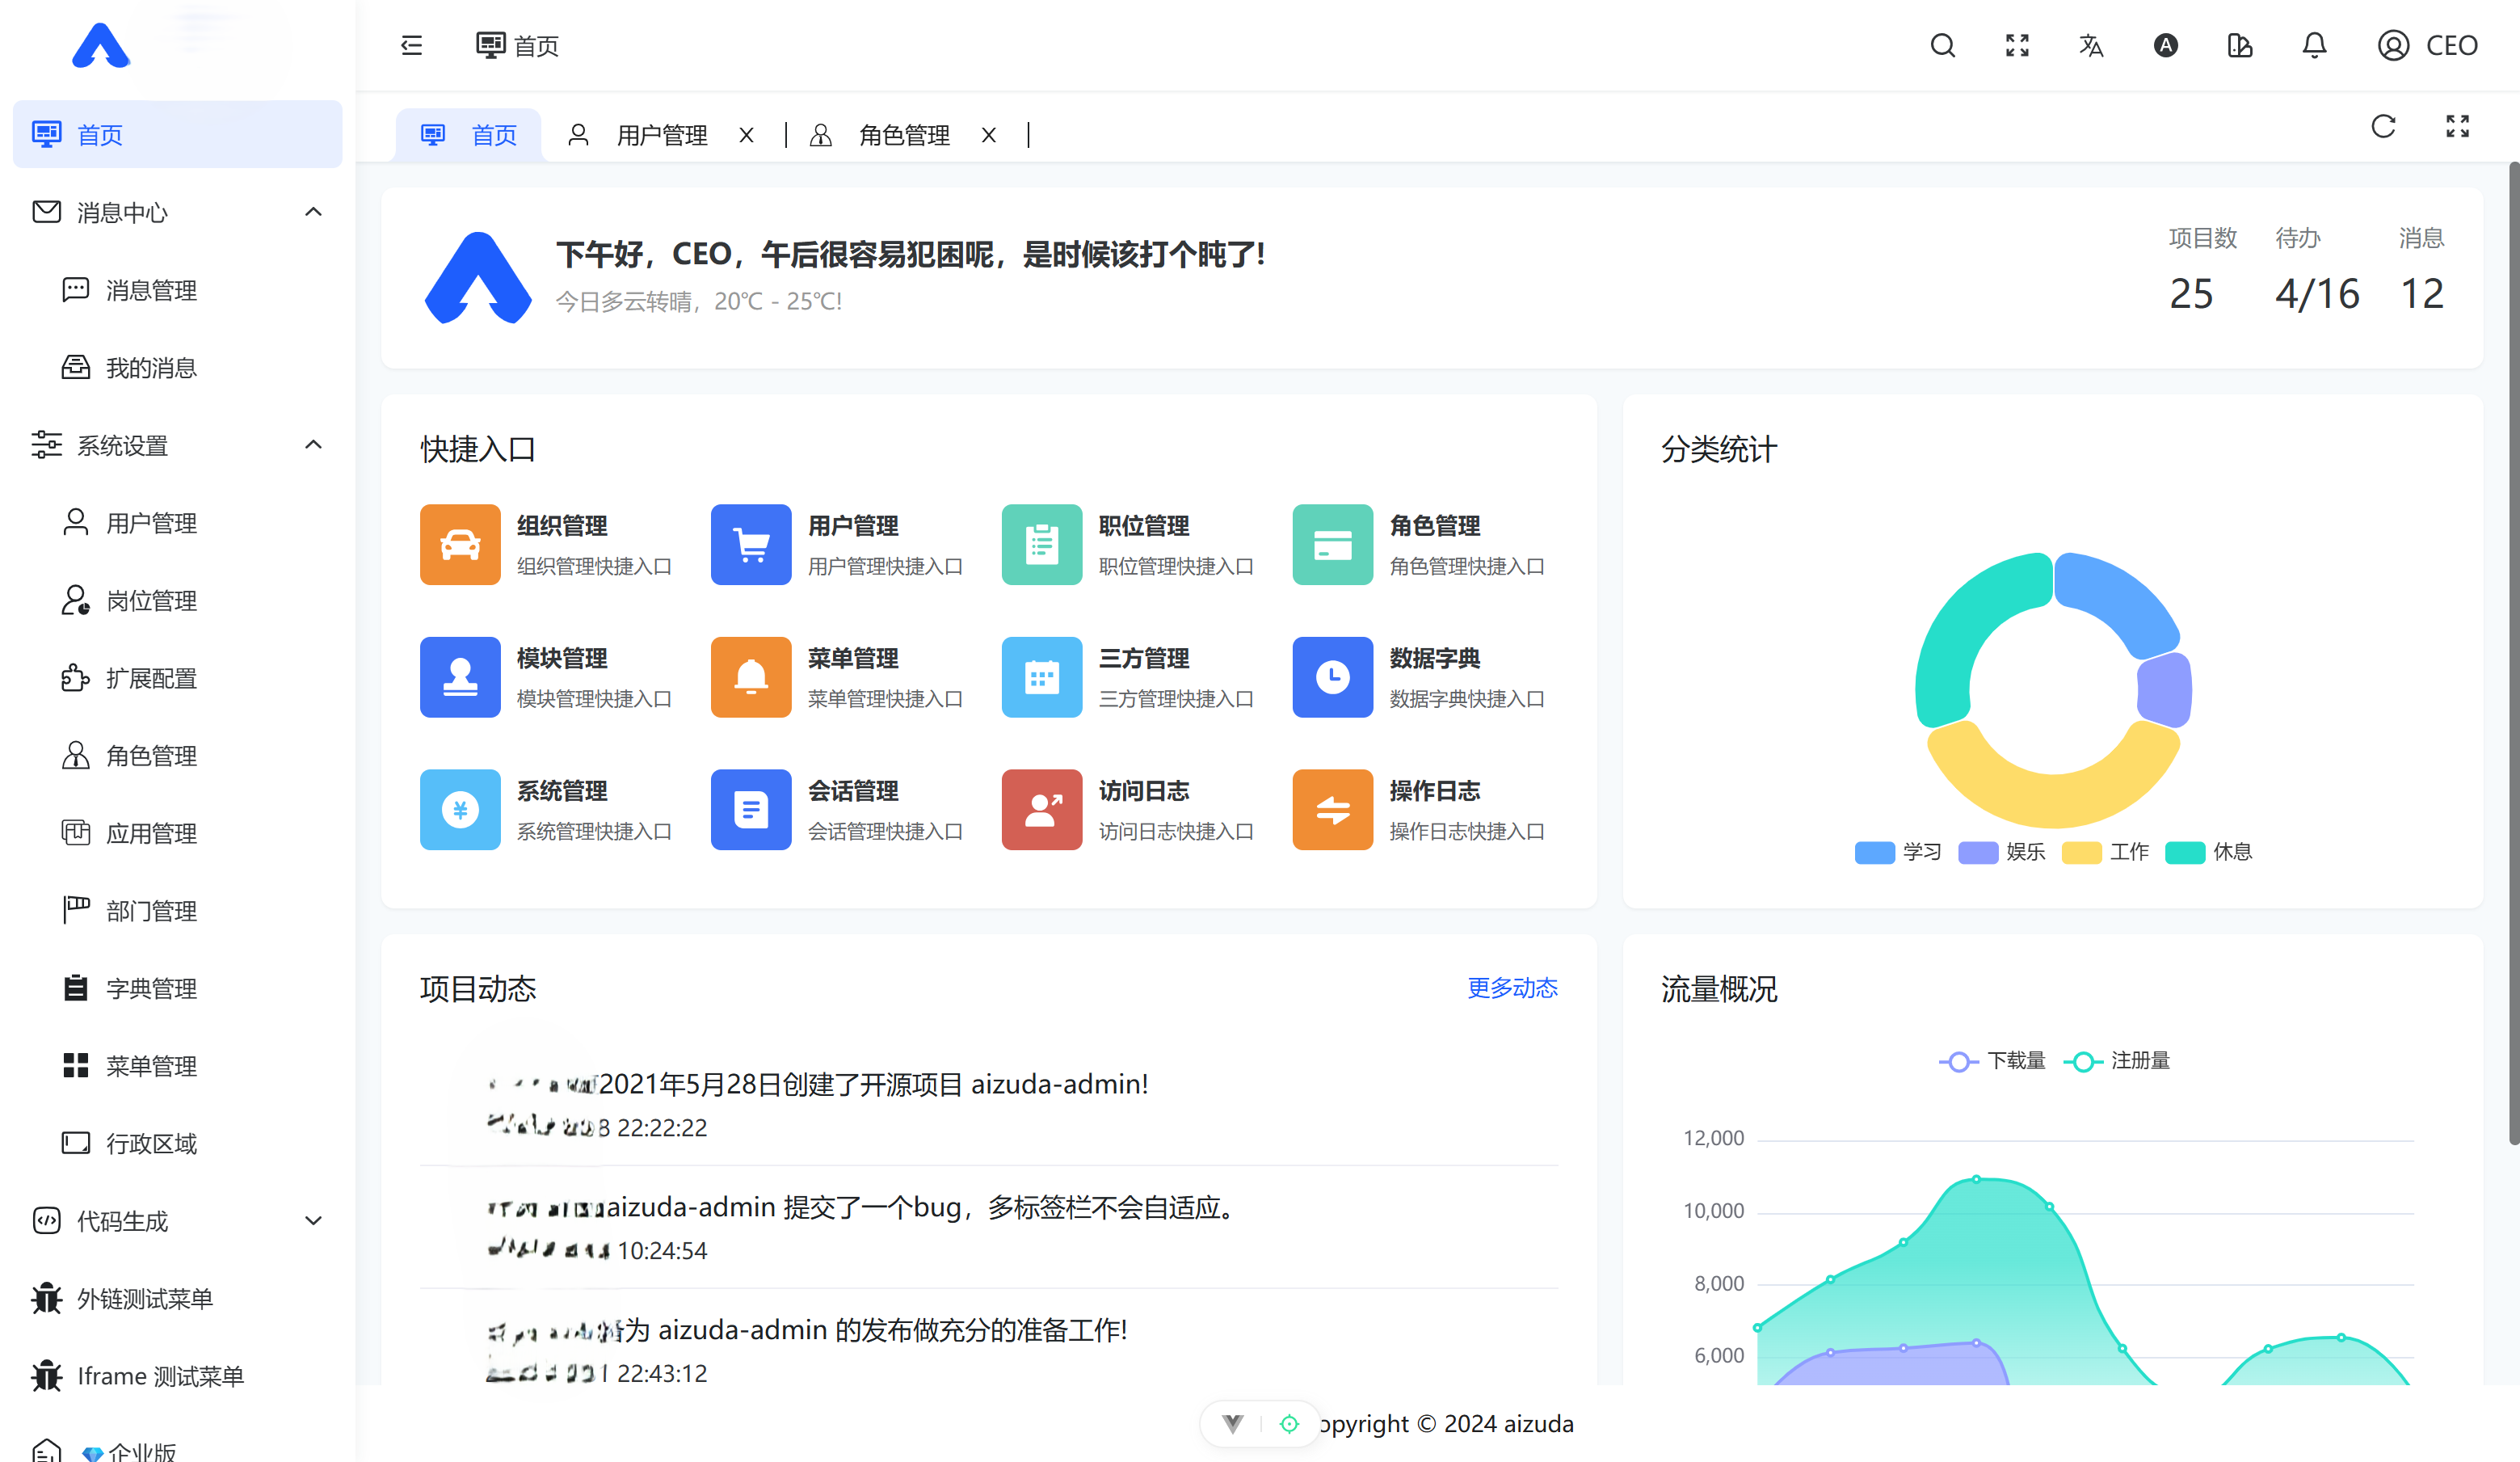This screenshot has width=2520, height=1462.
Task: Open sidebar 用户管理 item
Action: 177,522
